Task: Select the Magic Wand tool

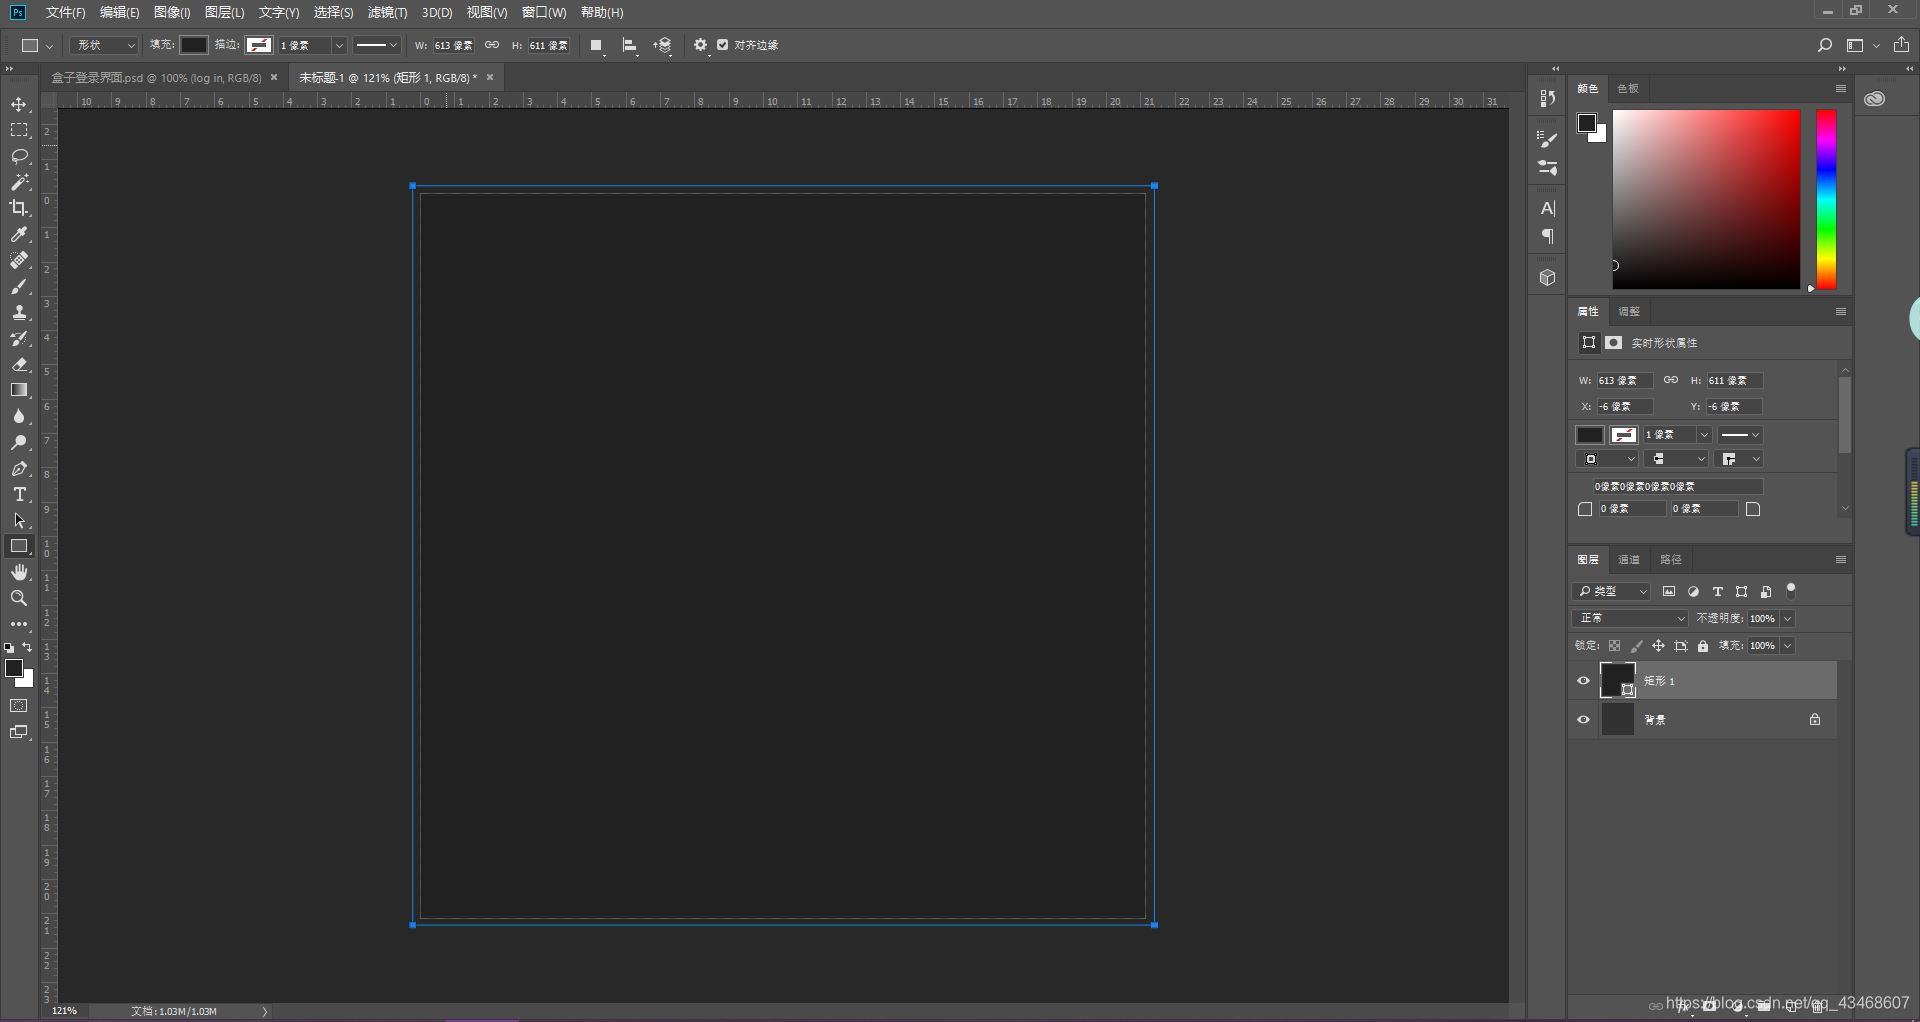Action: coord(19,183)
